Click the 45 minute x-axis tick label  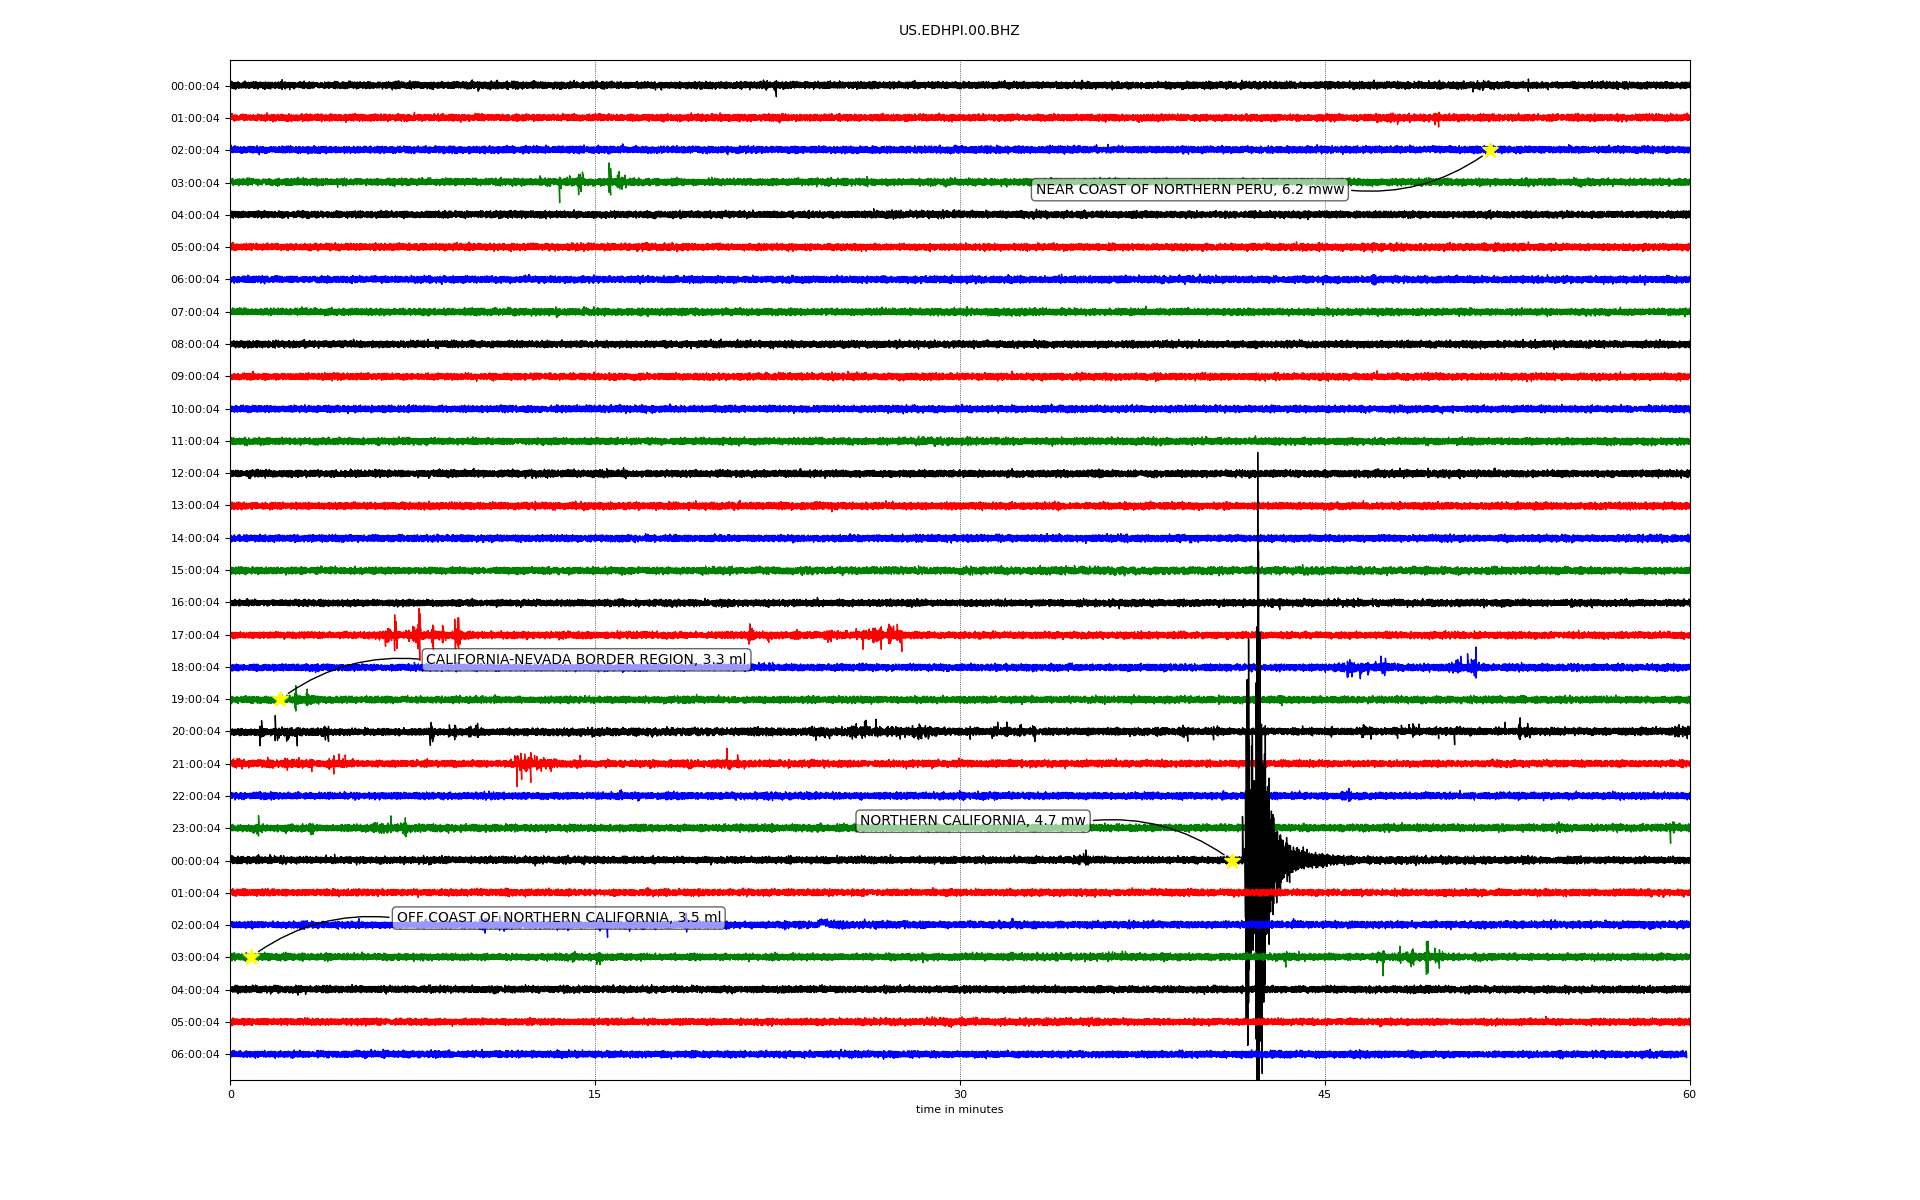click(x=1325, y=1095)
